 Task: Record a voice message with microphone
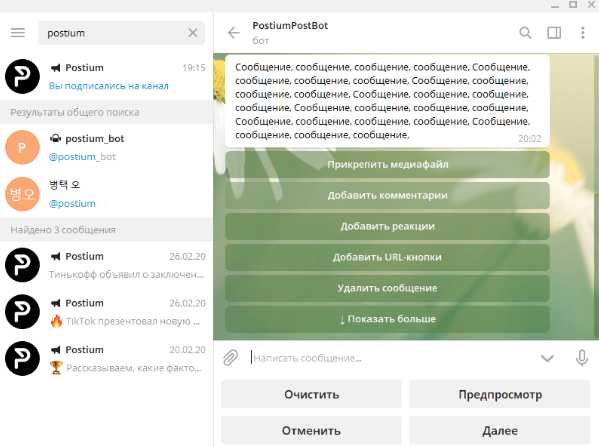[x=581, y=358]
